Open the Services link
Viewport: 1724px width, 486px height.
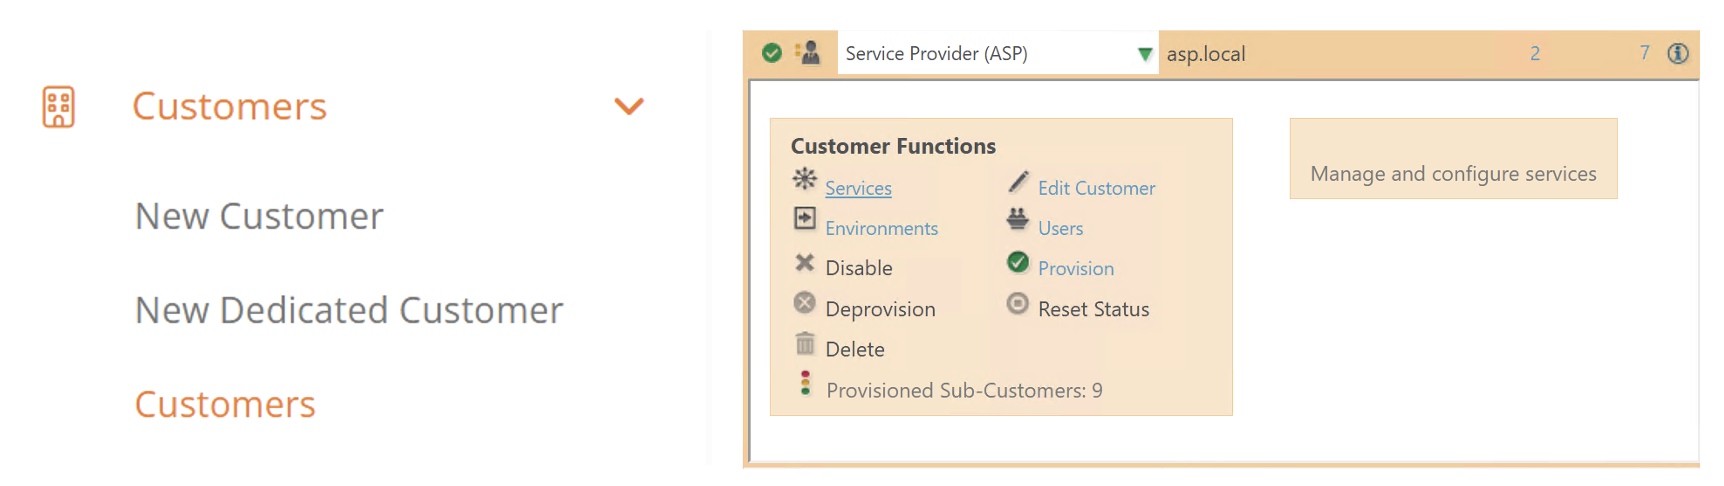[858, 188]
